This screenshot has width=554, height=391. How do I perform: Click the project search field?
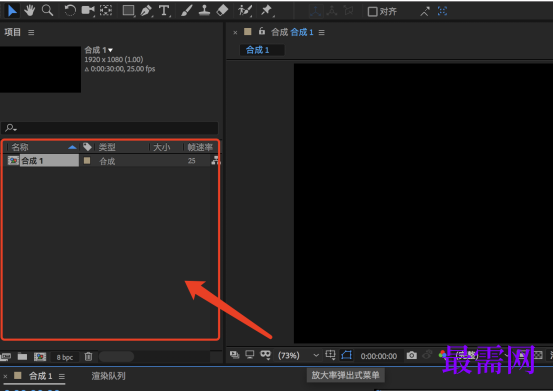(110, 128)
